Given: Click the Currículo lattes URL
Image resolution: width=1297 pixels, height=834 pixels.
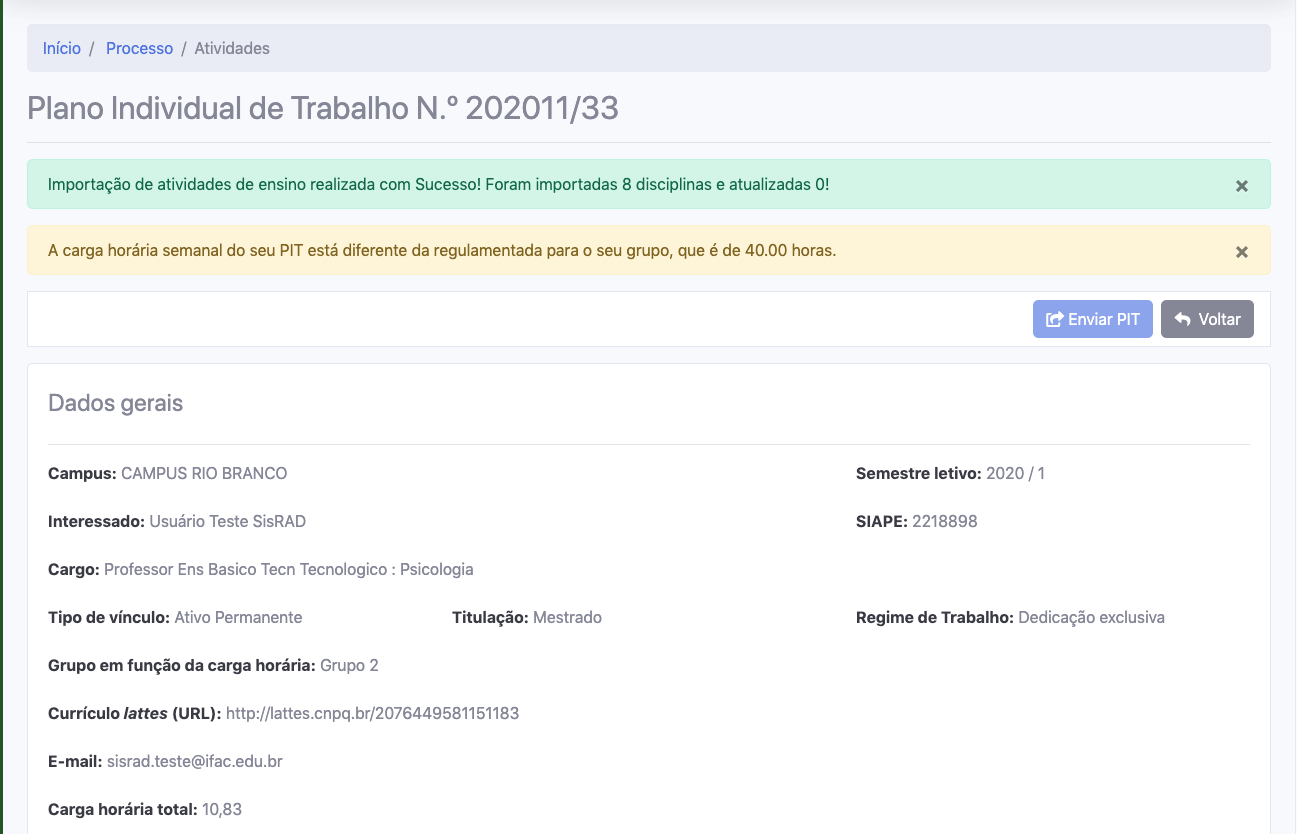Looking at the screenshot, I should [x=372, y=713].
